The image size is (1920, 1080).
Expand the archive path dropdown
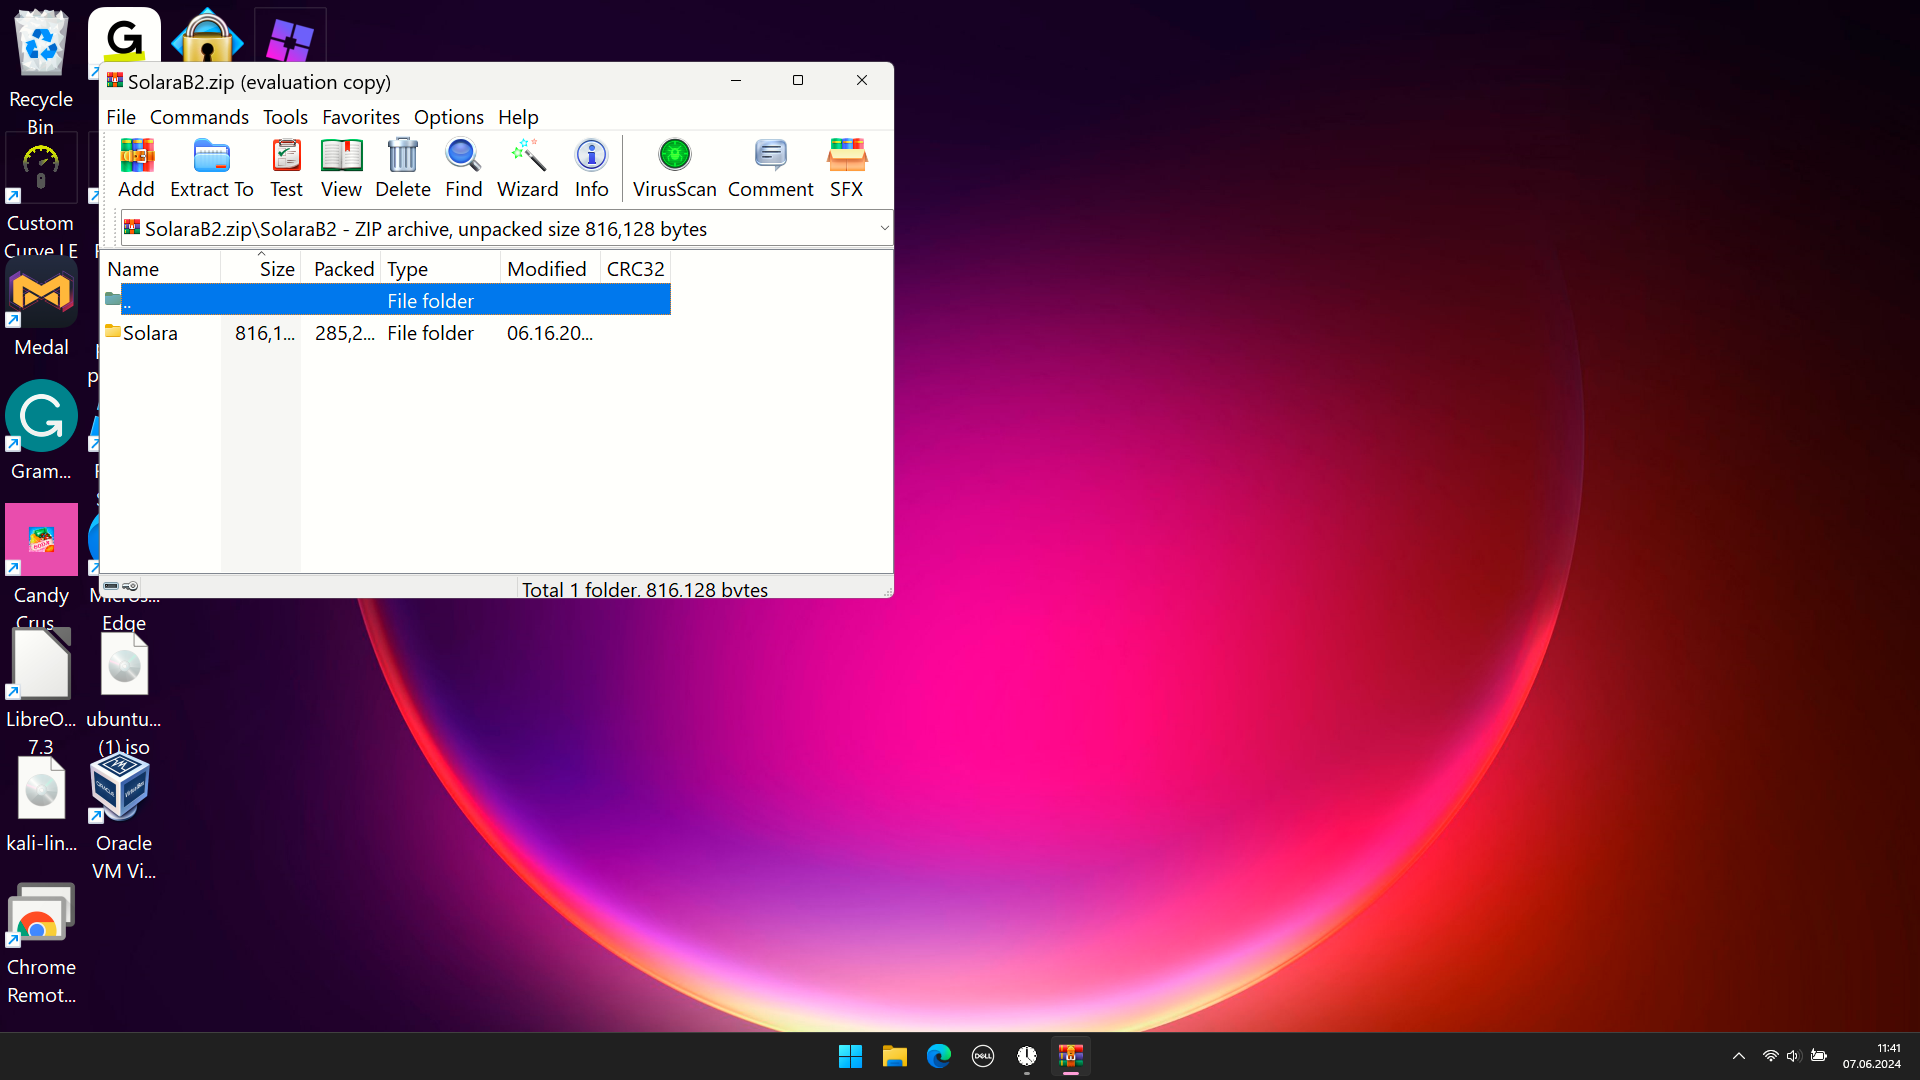[884, 229]
